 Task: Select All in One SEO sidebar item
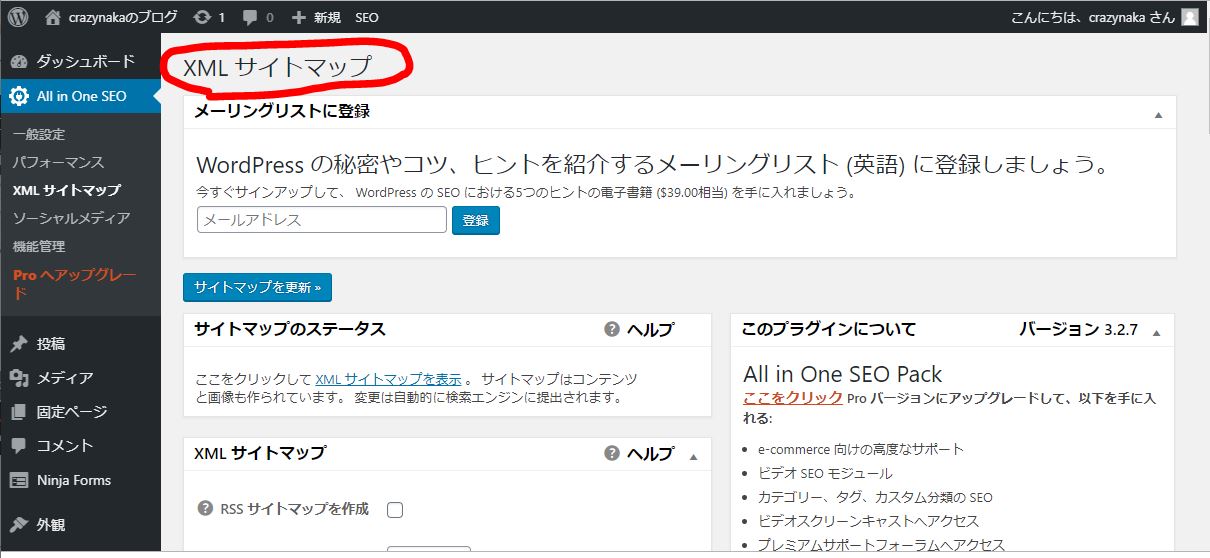click(80, 96)
